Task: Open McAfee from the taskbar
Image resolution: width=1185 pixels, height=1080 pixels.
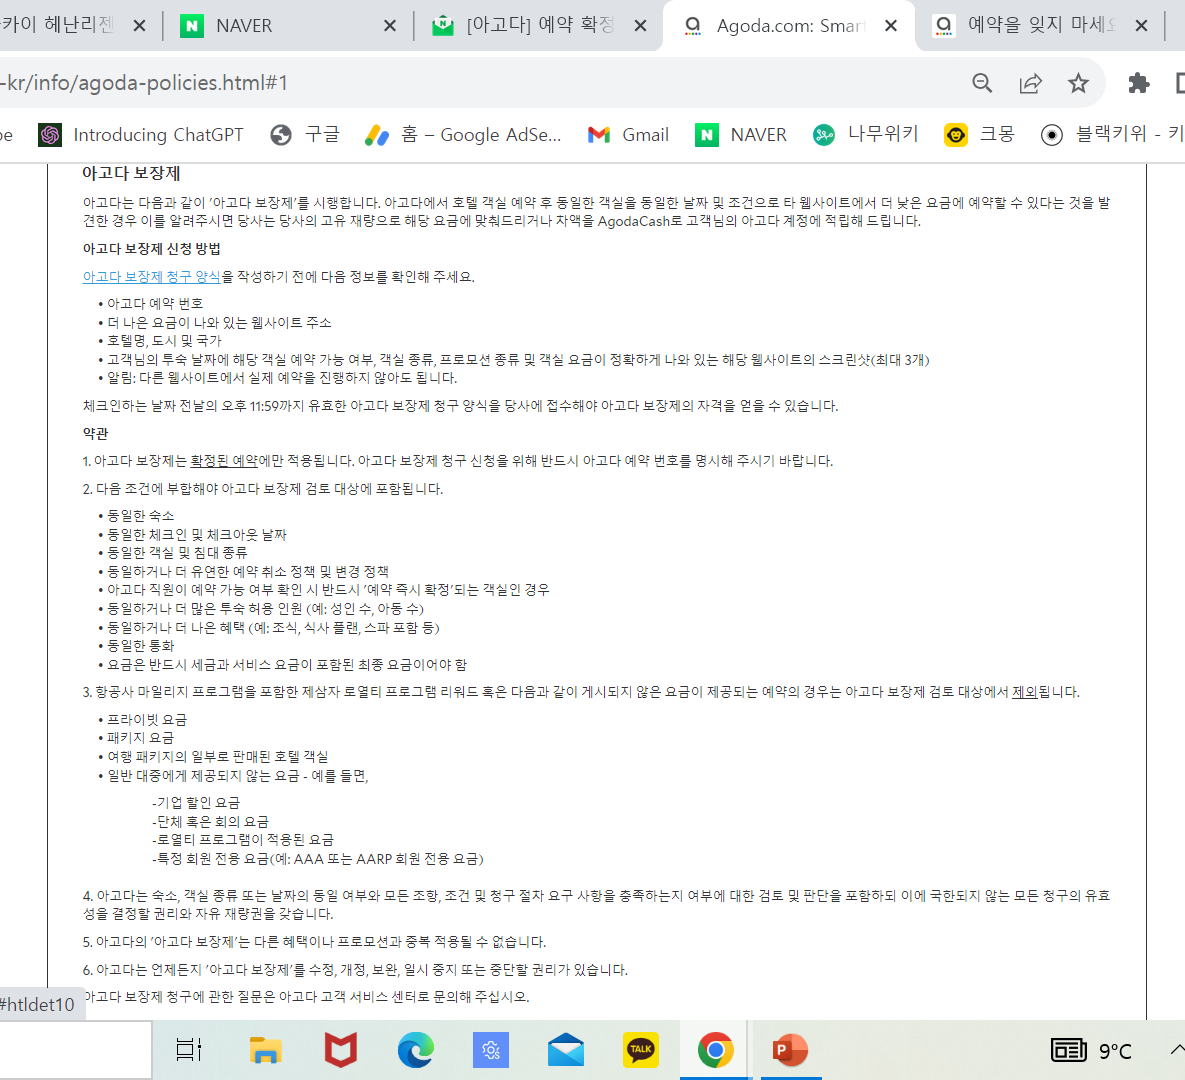Action: [340, 1050]
